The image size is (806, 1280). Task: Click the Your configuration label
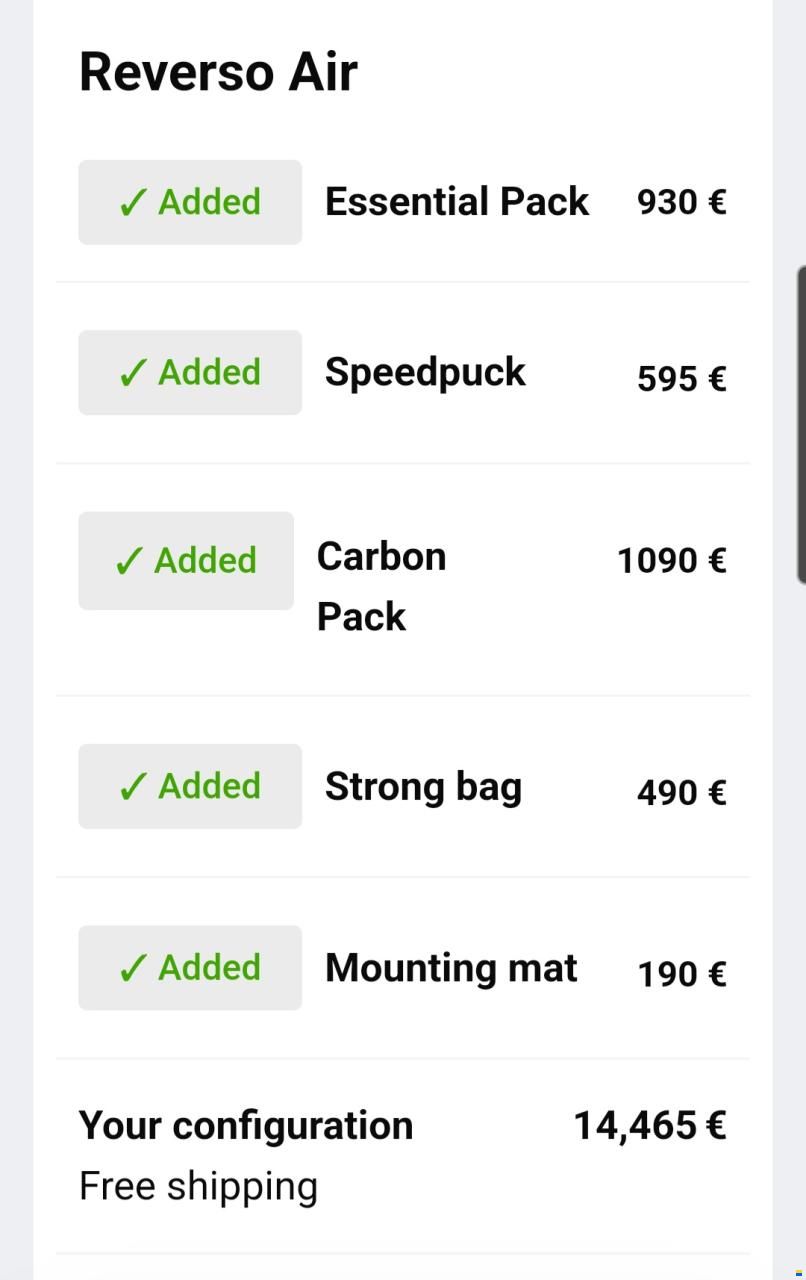[246, 1125]
